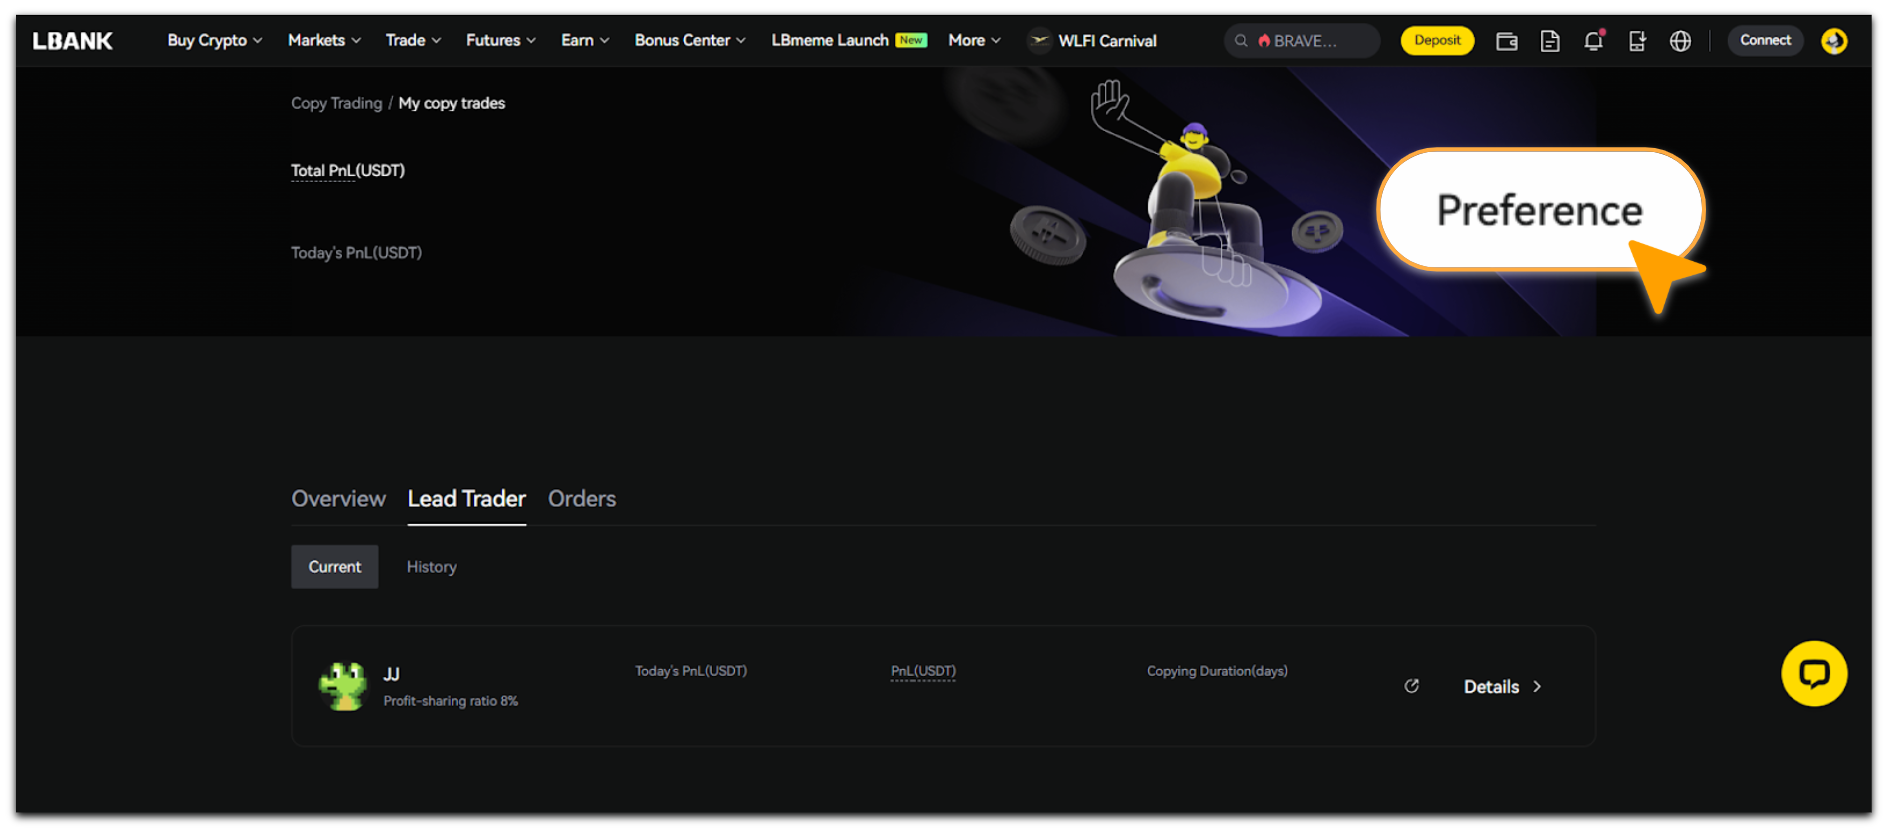Open the wallet assets icon

[1506, 41]
